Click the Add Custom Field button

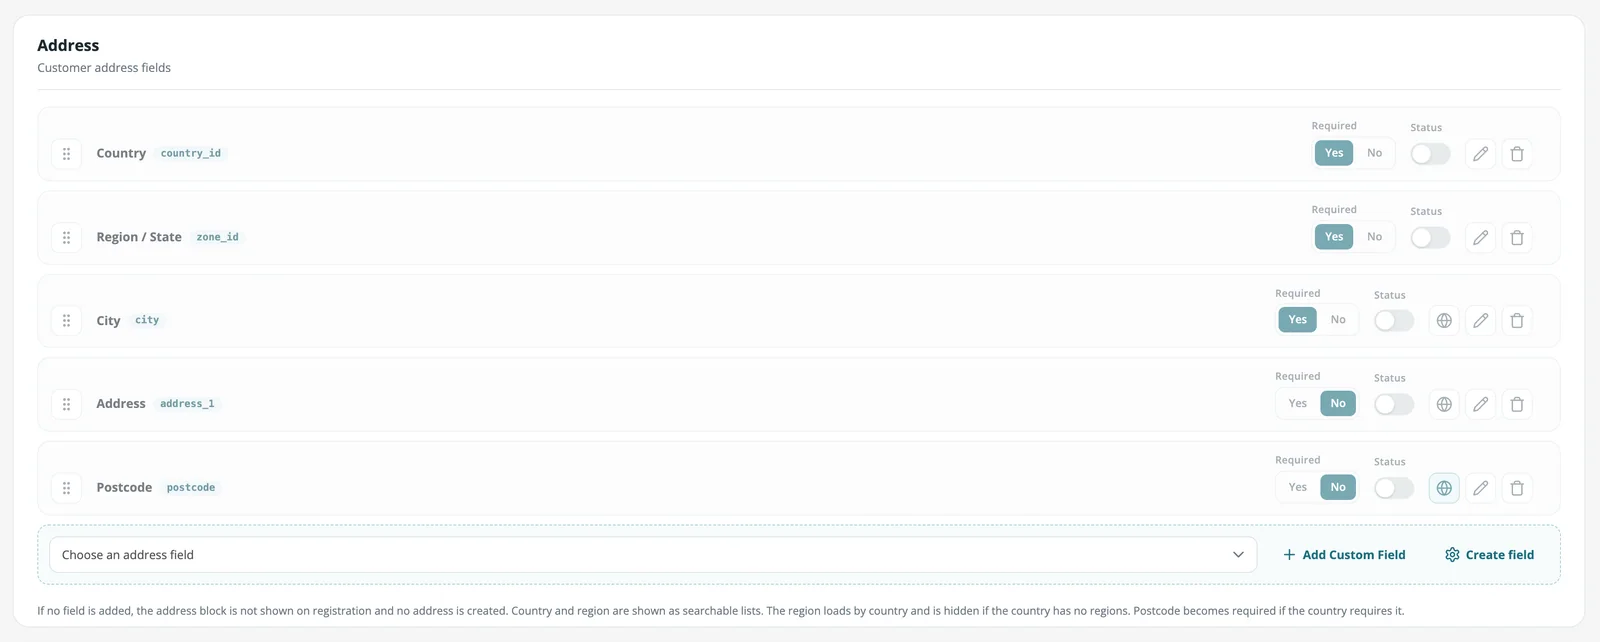click(1344, 555)
